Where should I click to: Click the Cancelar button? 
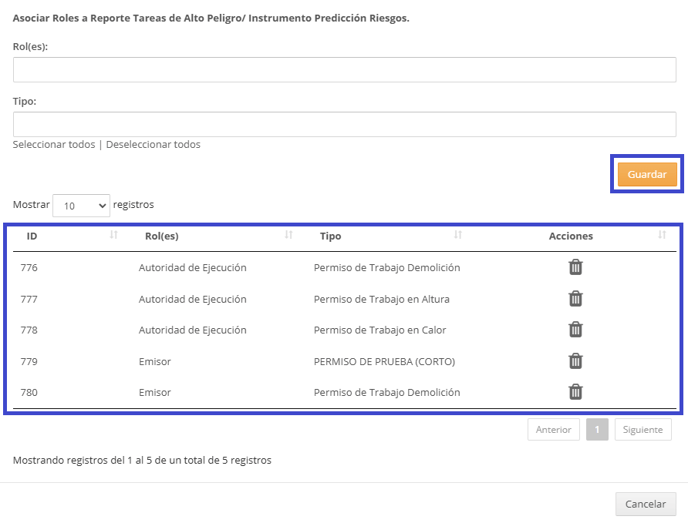(x=645, y=504)
